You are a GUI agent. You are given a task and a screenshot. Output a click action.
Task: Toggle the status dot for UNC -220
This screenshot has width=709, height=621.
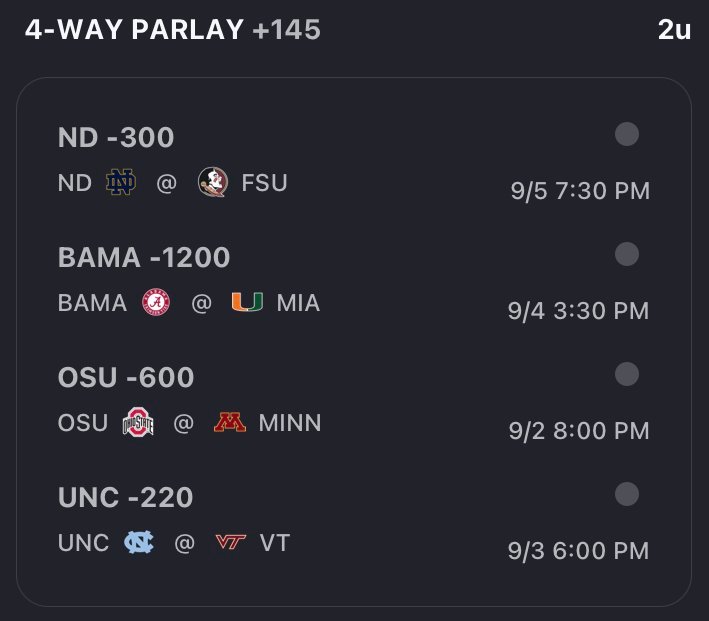point(627,494)
